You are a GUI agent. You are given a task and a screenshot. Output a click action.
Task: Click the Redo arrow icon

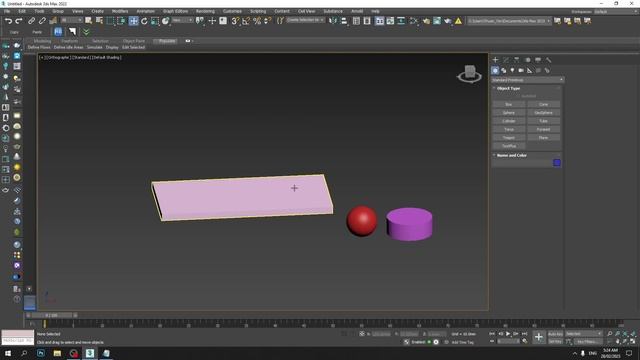click(x=19, y=21)
